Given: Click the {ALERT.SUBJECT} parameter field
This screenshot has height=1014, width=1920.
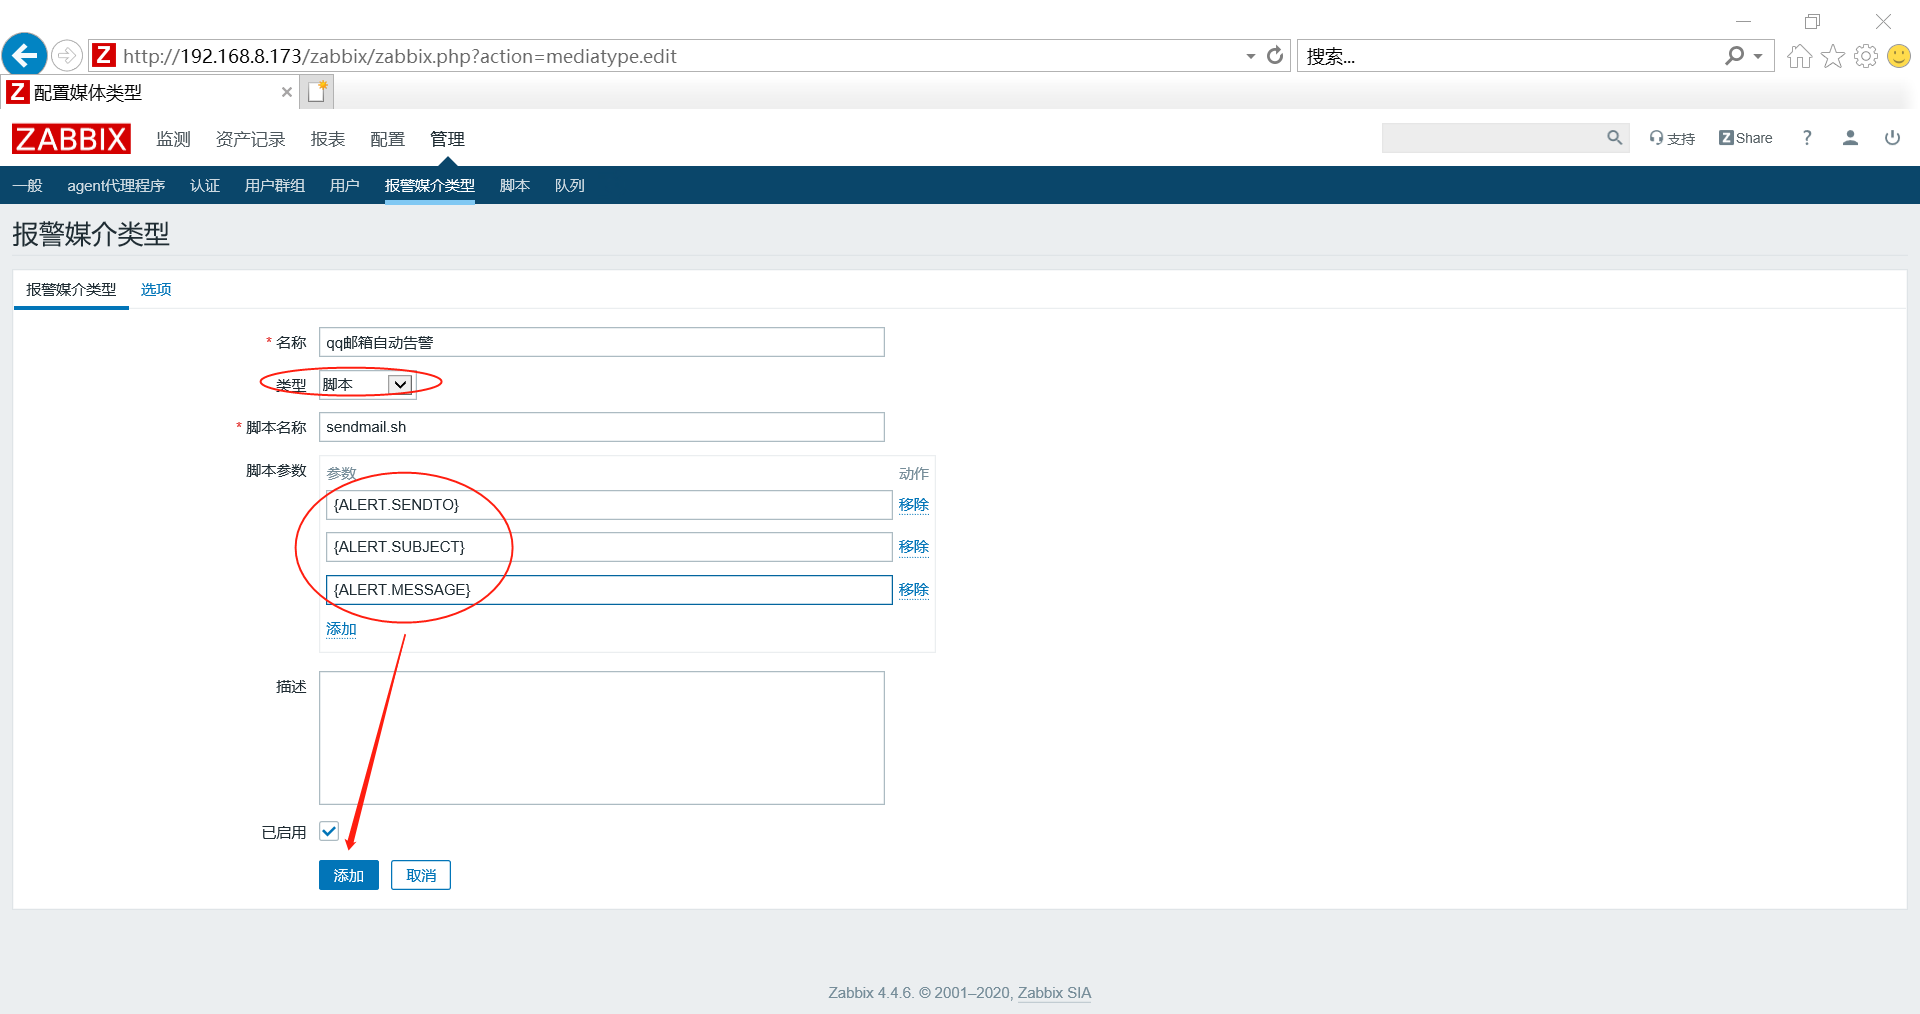Looking at the screenshot, I should coord(609,547).
